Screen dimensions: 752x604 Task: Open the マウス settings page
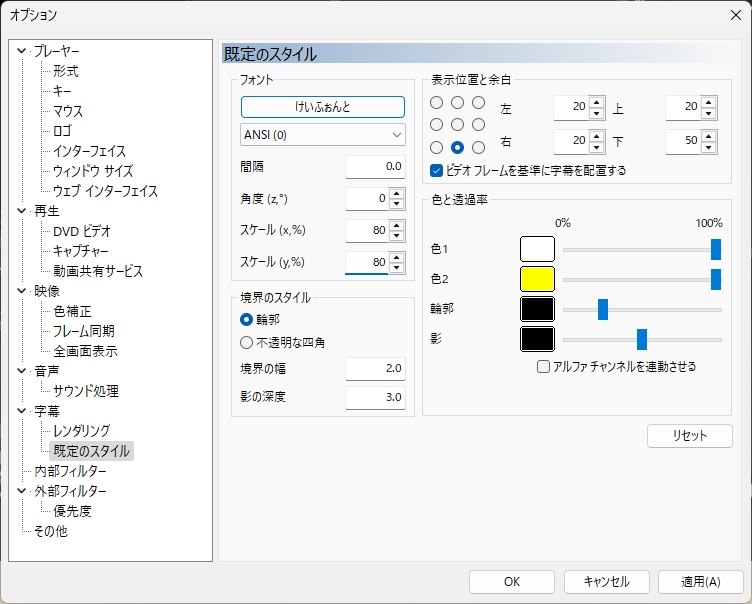[x=68, y=111]
